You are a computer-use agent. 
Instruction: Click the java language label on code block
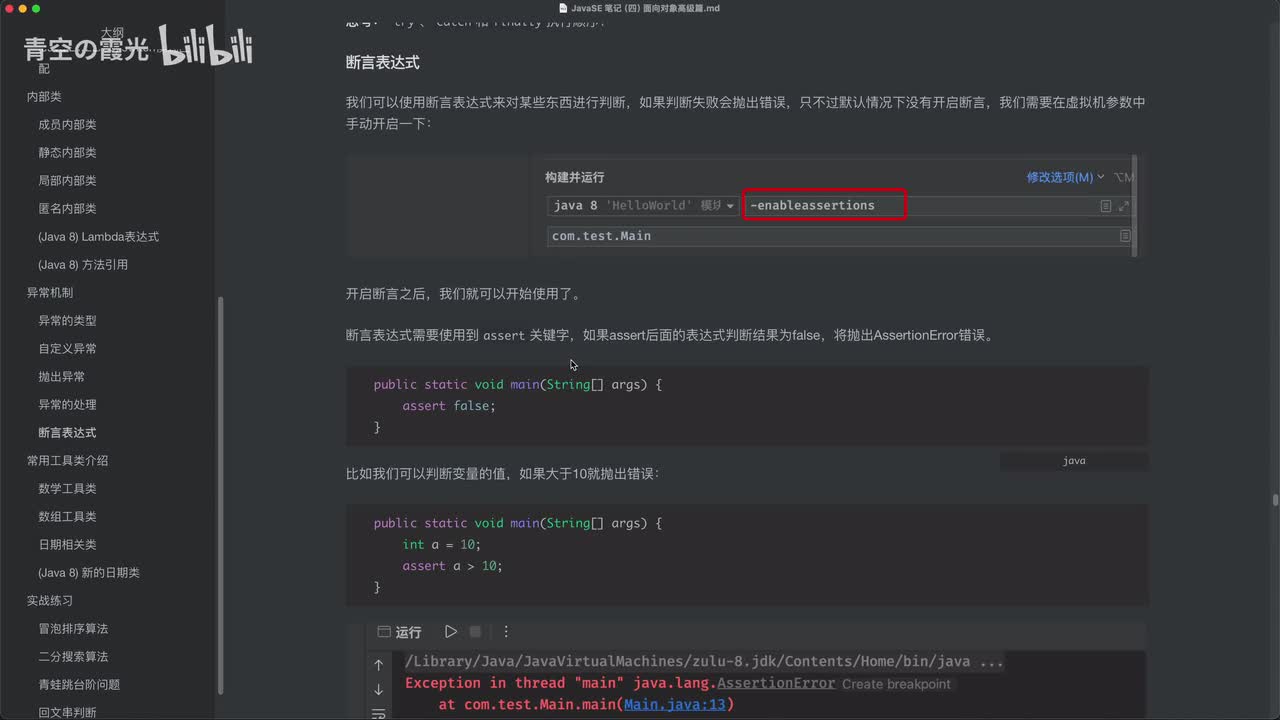click(1074, 461)
